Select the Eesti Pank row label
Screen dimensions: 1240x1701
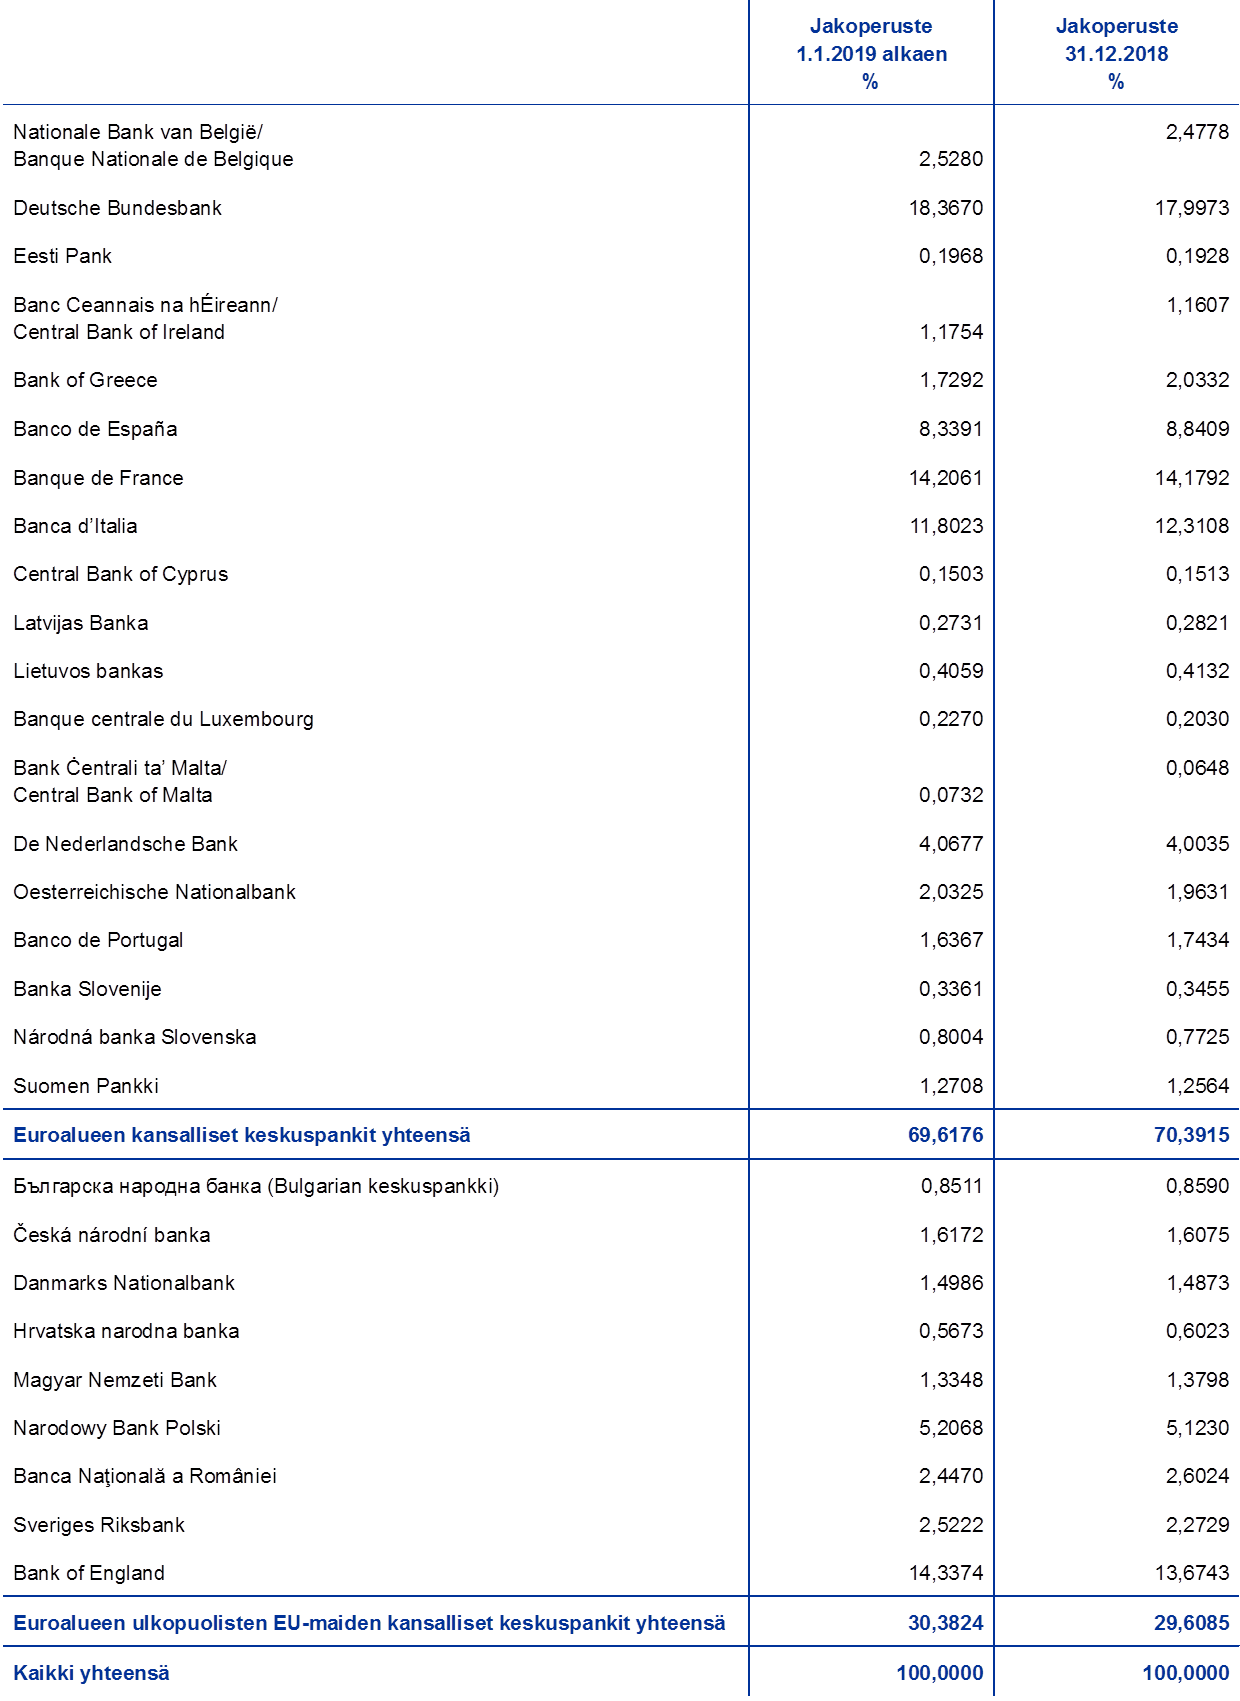pyautogui.click(x=62, y=256)
